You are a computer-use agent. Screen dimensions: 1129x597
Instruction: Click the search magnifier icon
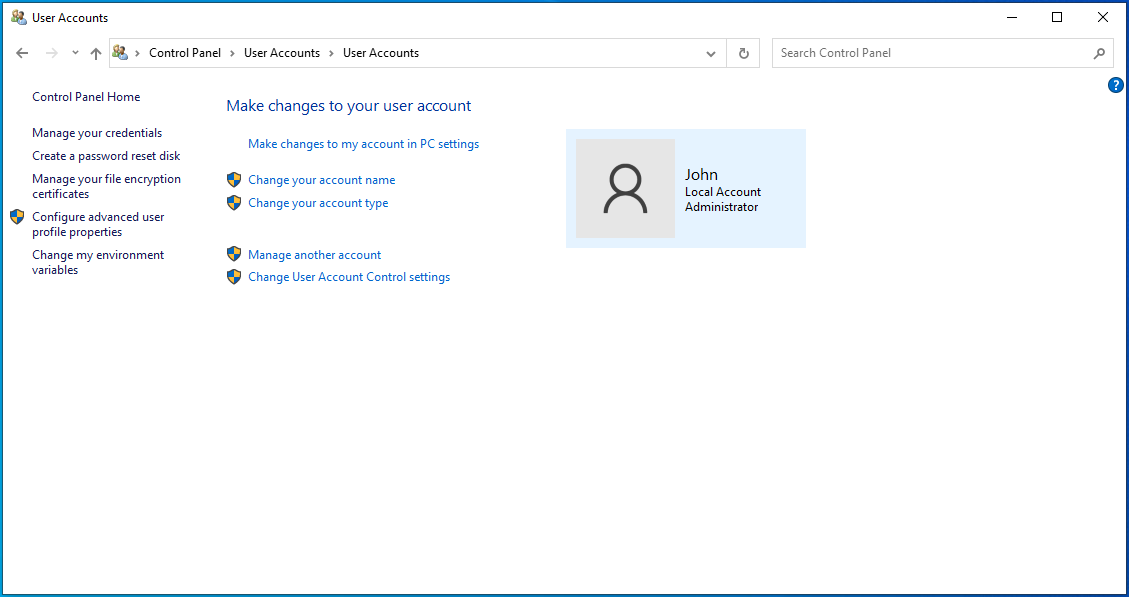coord(1099,54)
